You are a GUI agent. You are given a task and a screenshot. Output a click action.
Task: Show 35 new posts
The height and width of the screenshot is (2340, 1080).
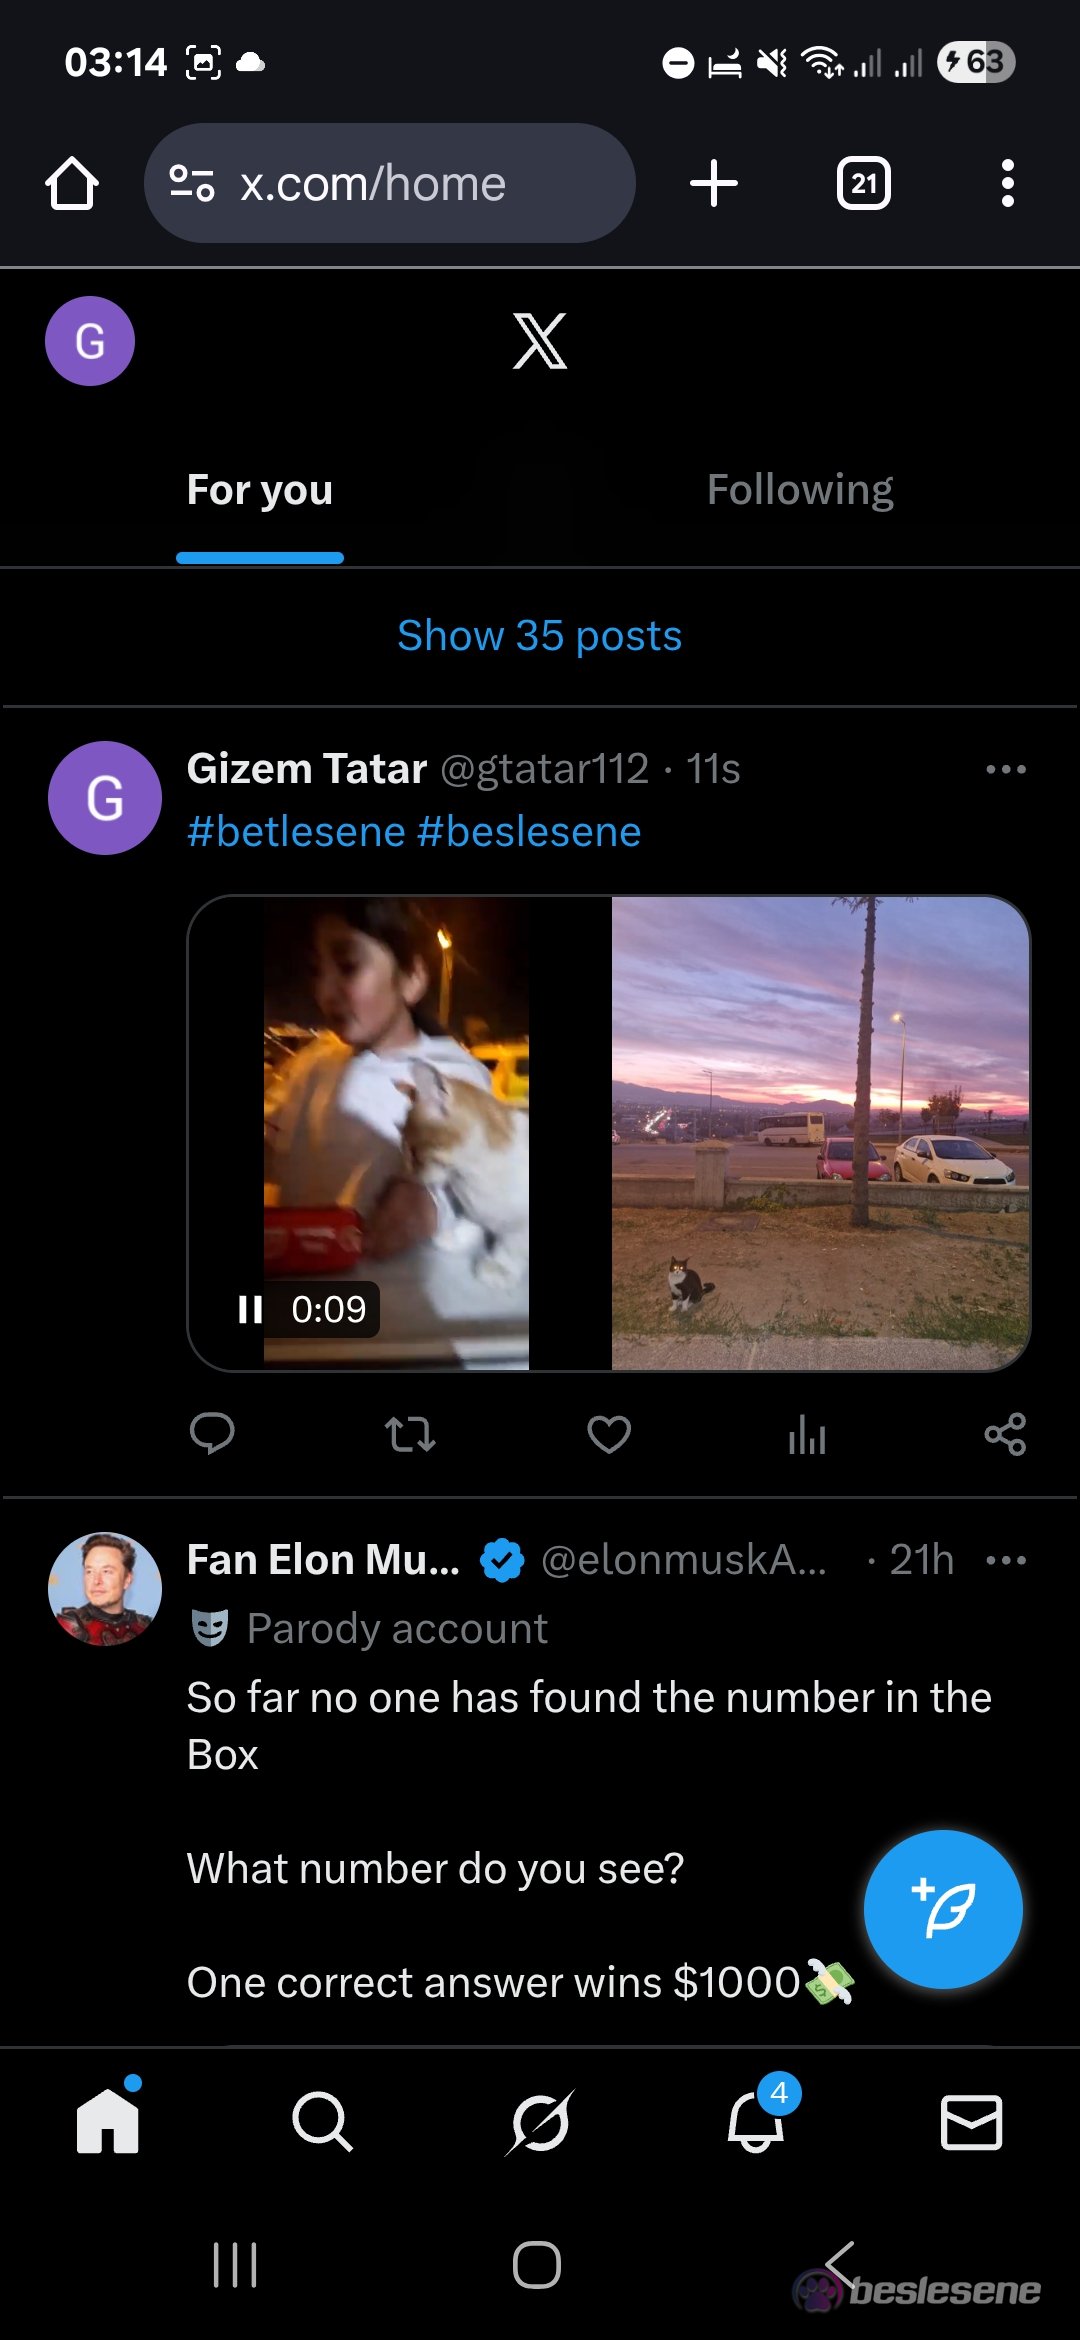[x=540, y=636]
